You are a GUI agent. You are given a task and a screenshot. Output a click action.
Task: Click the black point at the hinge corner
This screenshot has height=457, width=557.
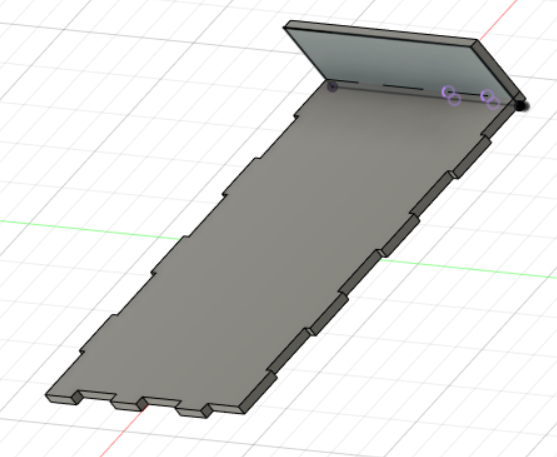tap(520, 106)
